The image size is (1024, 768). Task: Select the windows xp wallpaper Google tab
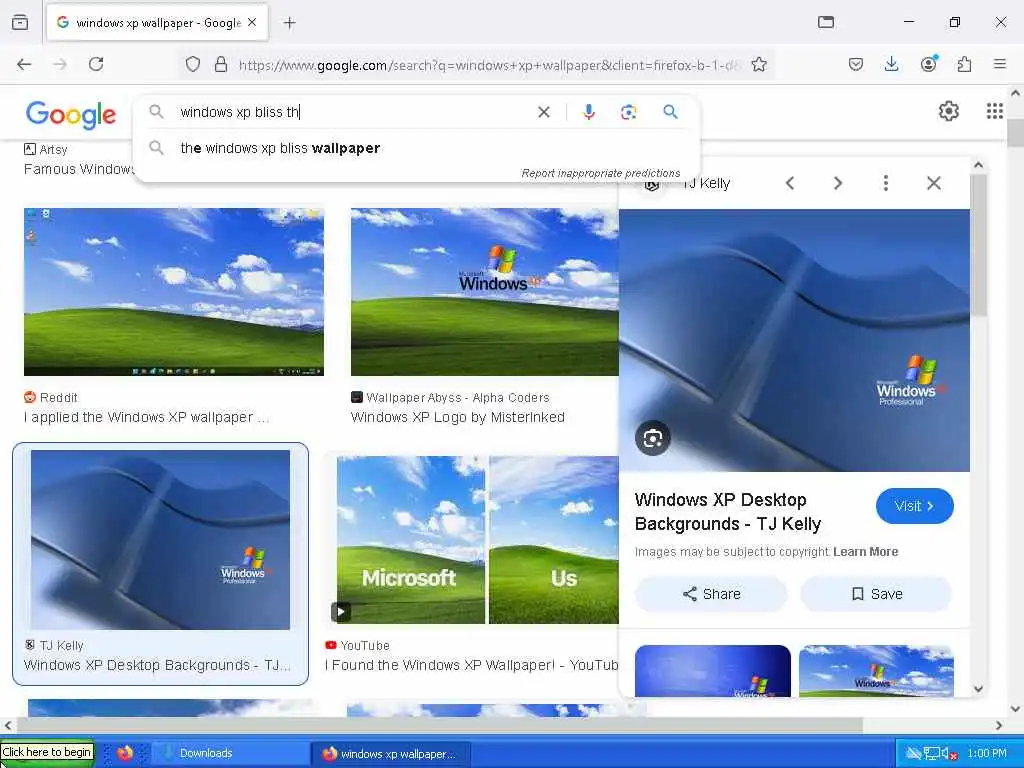(157, 23)
